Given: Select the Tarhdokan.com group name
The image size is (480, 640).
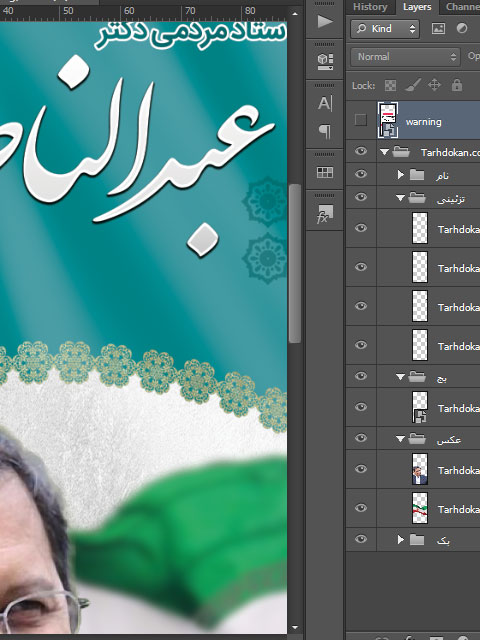Looking at the screenshot, I should pos(450,153).
